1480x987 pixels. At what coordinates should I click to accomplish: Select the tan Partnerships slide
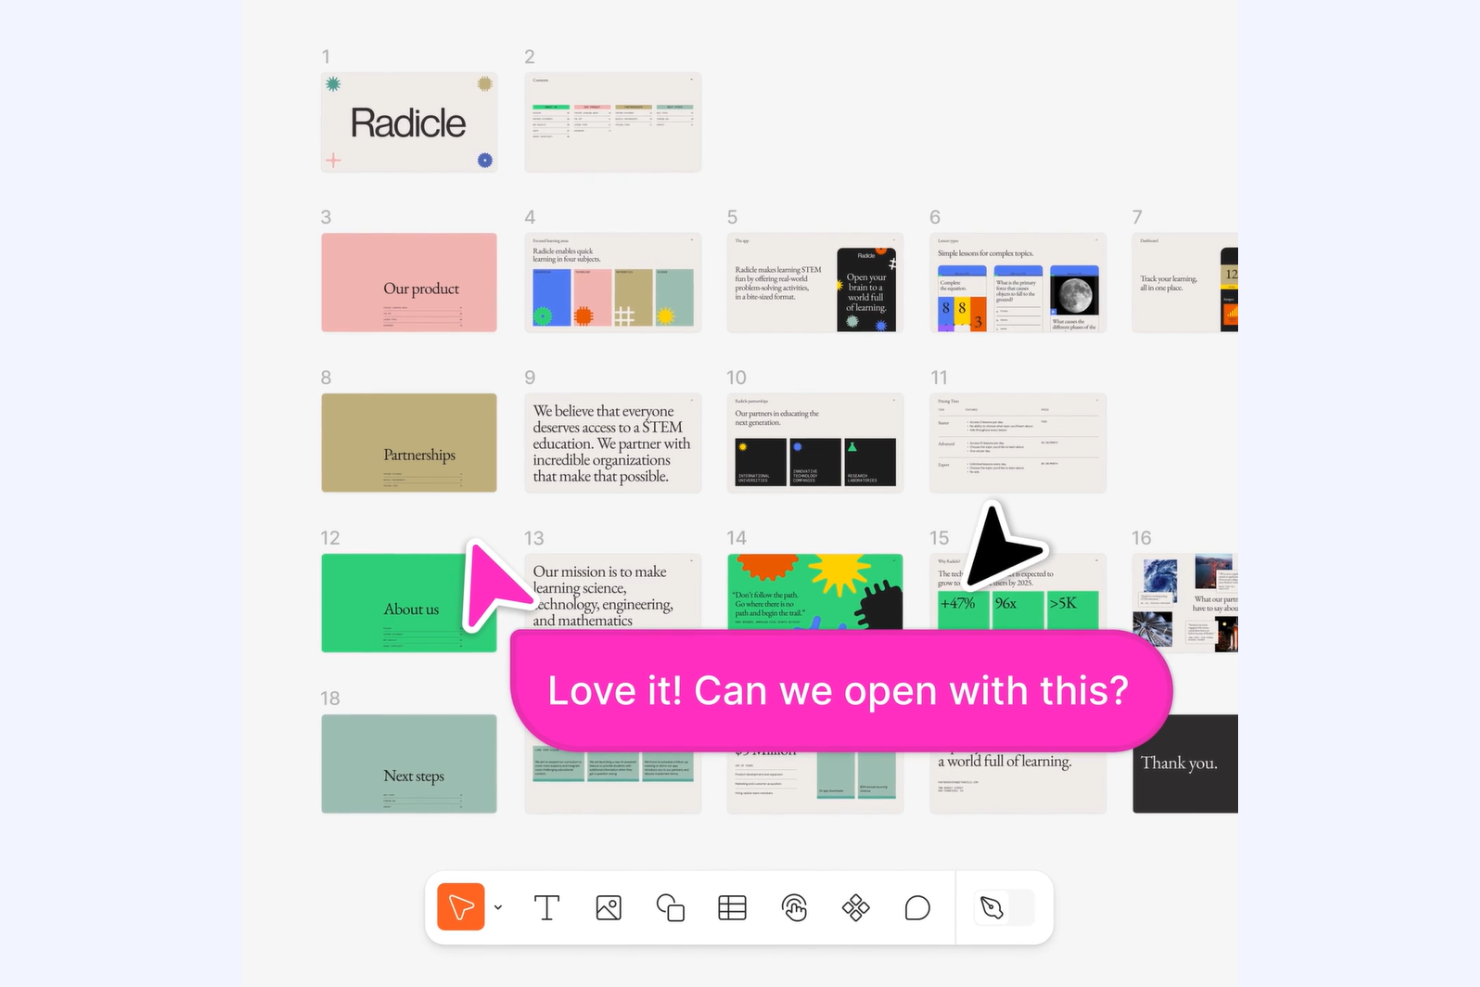409,442
